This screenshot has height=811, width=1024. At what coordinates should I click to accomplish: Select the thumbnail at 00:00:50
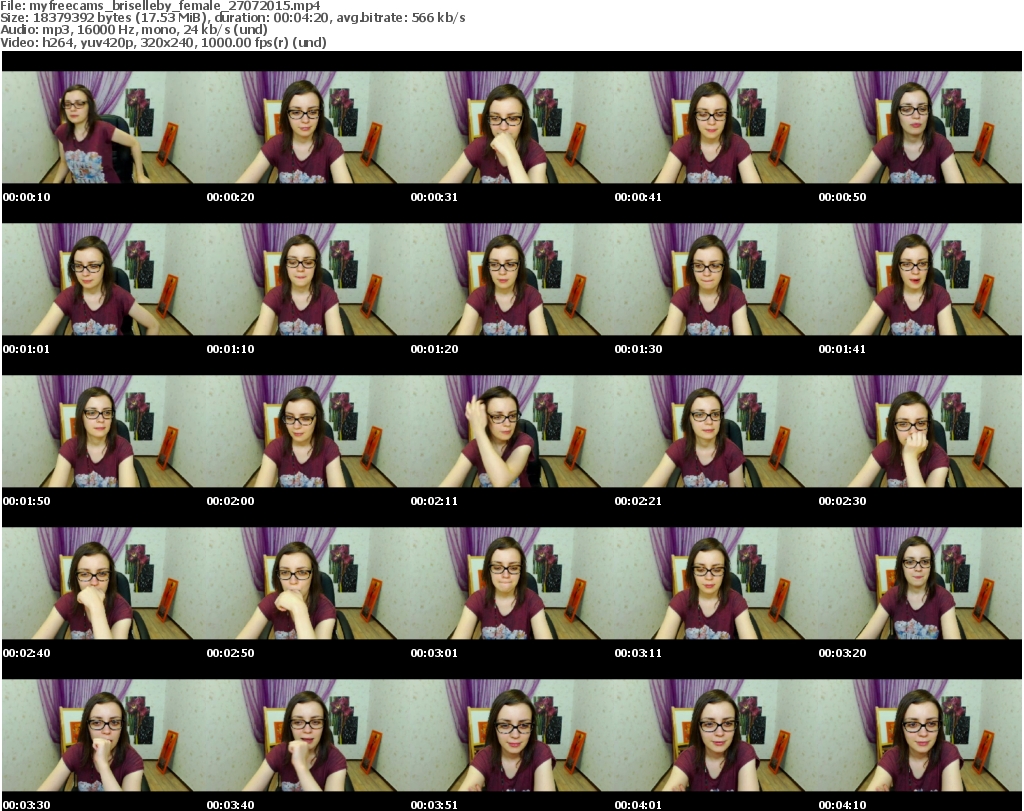pos(920,127)
